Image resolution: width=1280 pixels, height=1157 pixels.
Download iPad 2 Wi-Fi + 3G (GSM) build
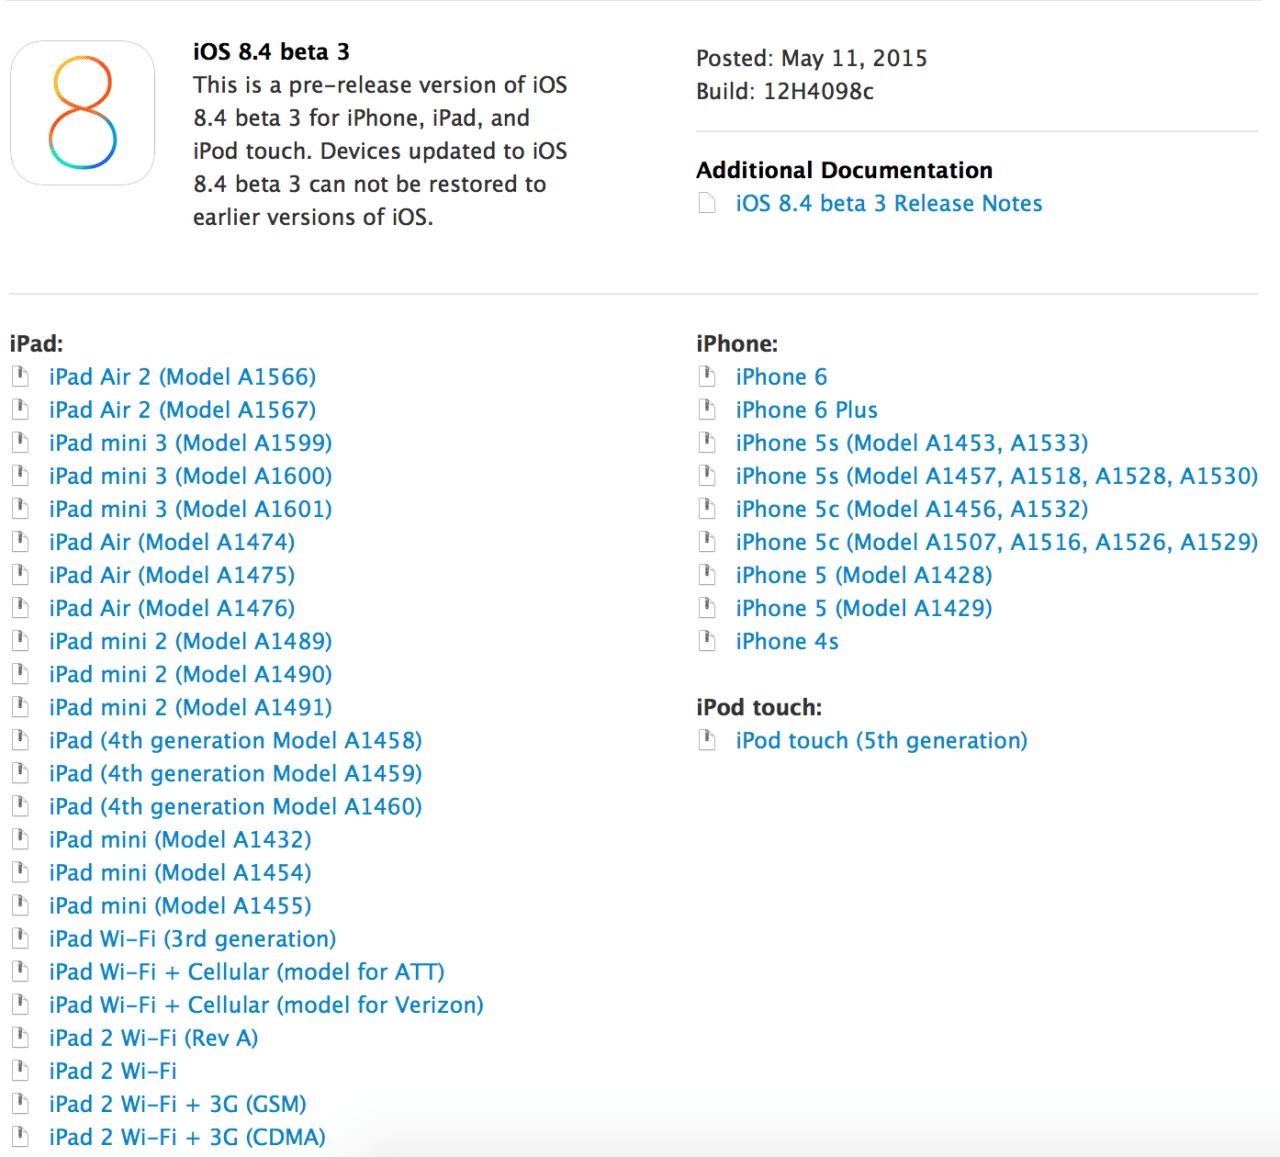[x=177, y=1103]
